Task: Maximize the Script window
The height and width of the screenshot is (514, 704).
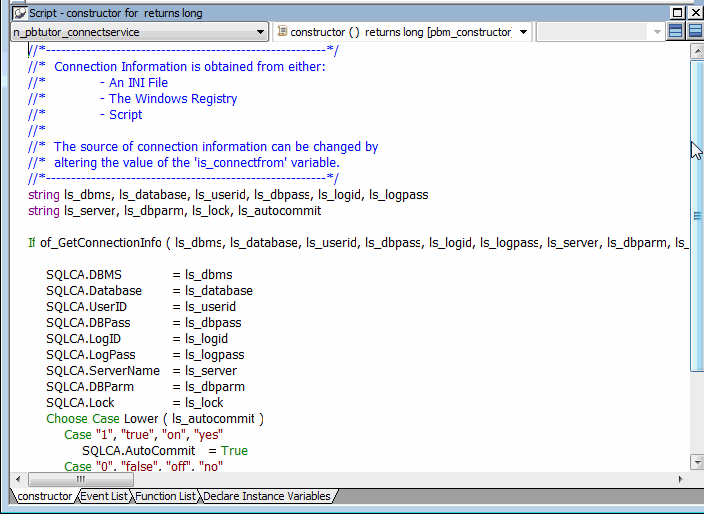Action: point(677,12)
